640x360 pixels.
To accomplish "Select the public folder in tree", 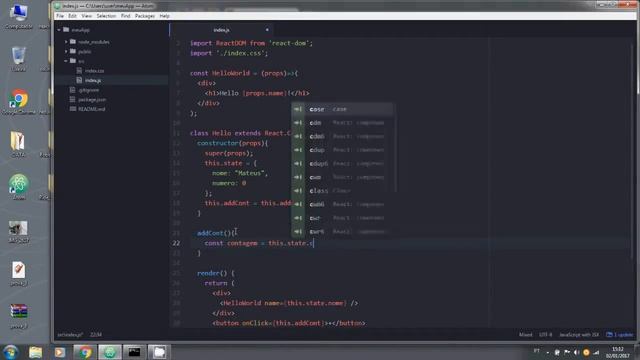I will point(84,51).
